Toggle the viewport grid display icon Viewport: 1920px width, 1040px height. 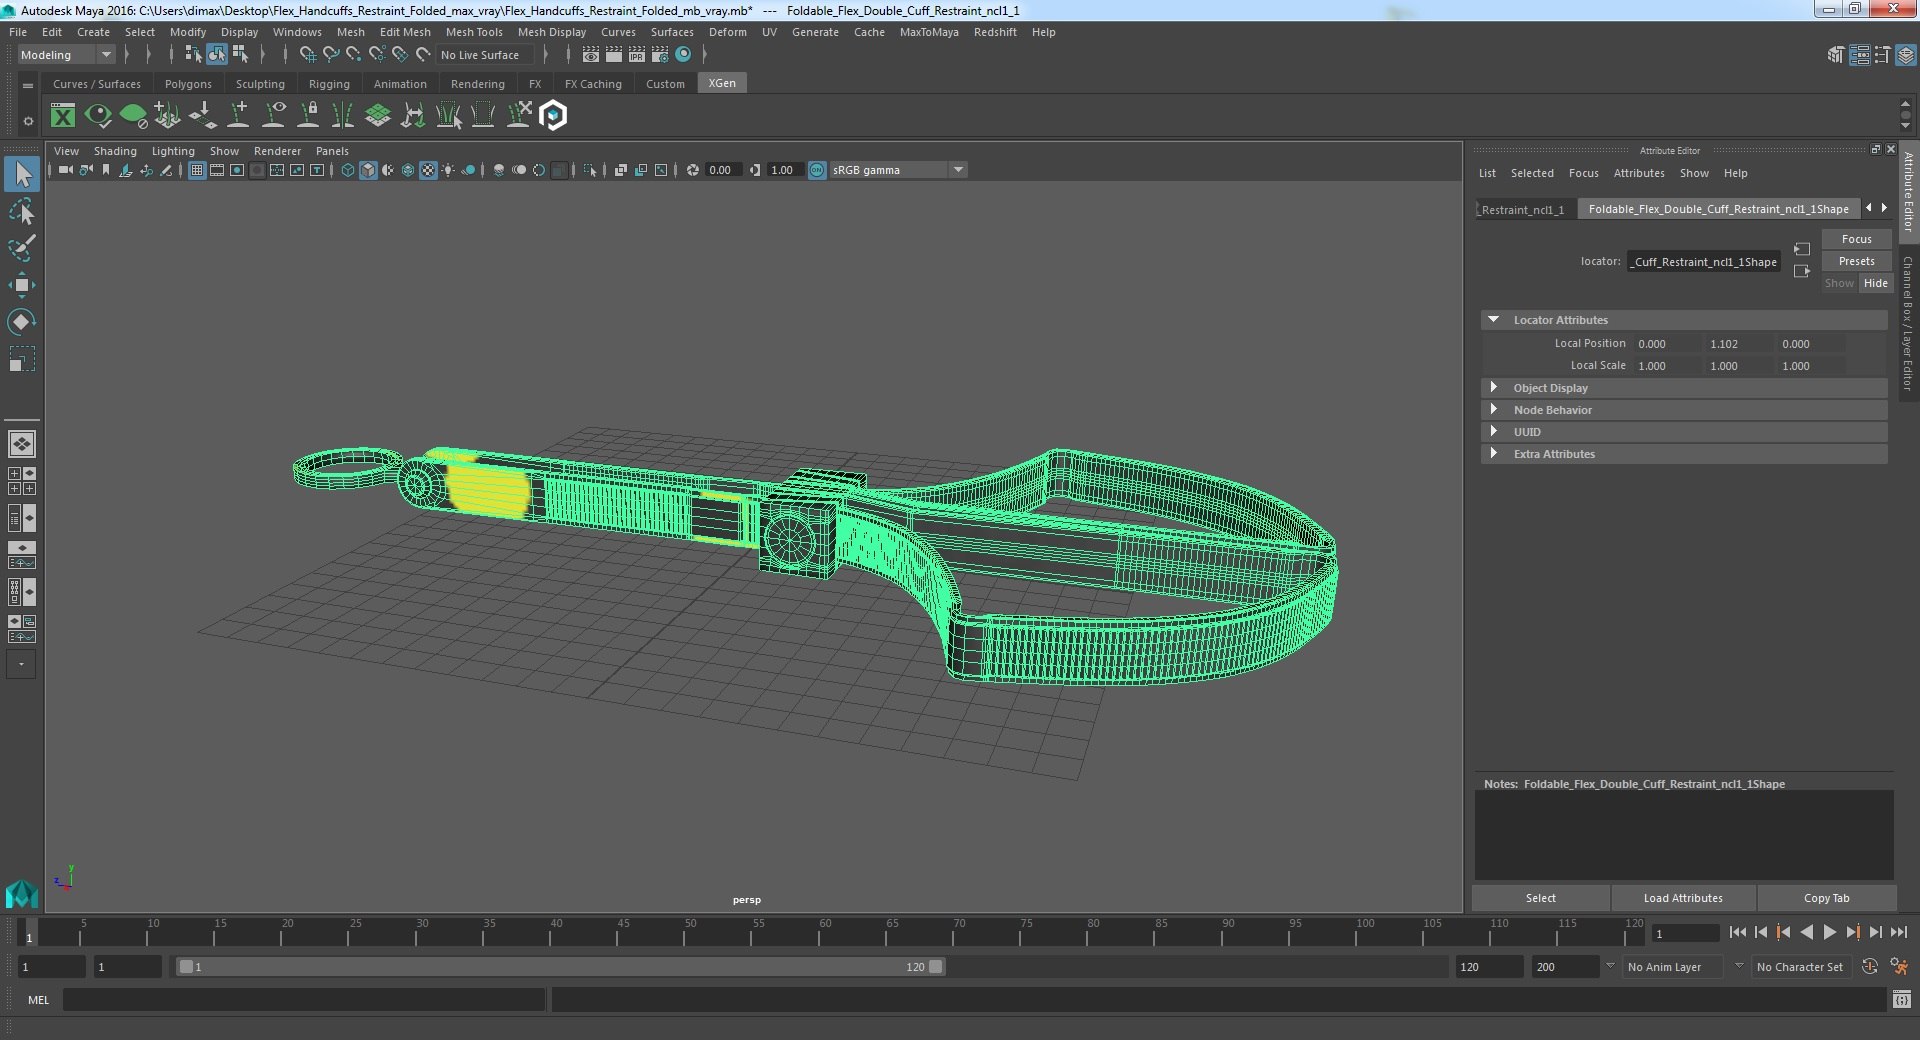click(x=197, y=170)
